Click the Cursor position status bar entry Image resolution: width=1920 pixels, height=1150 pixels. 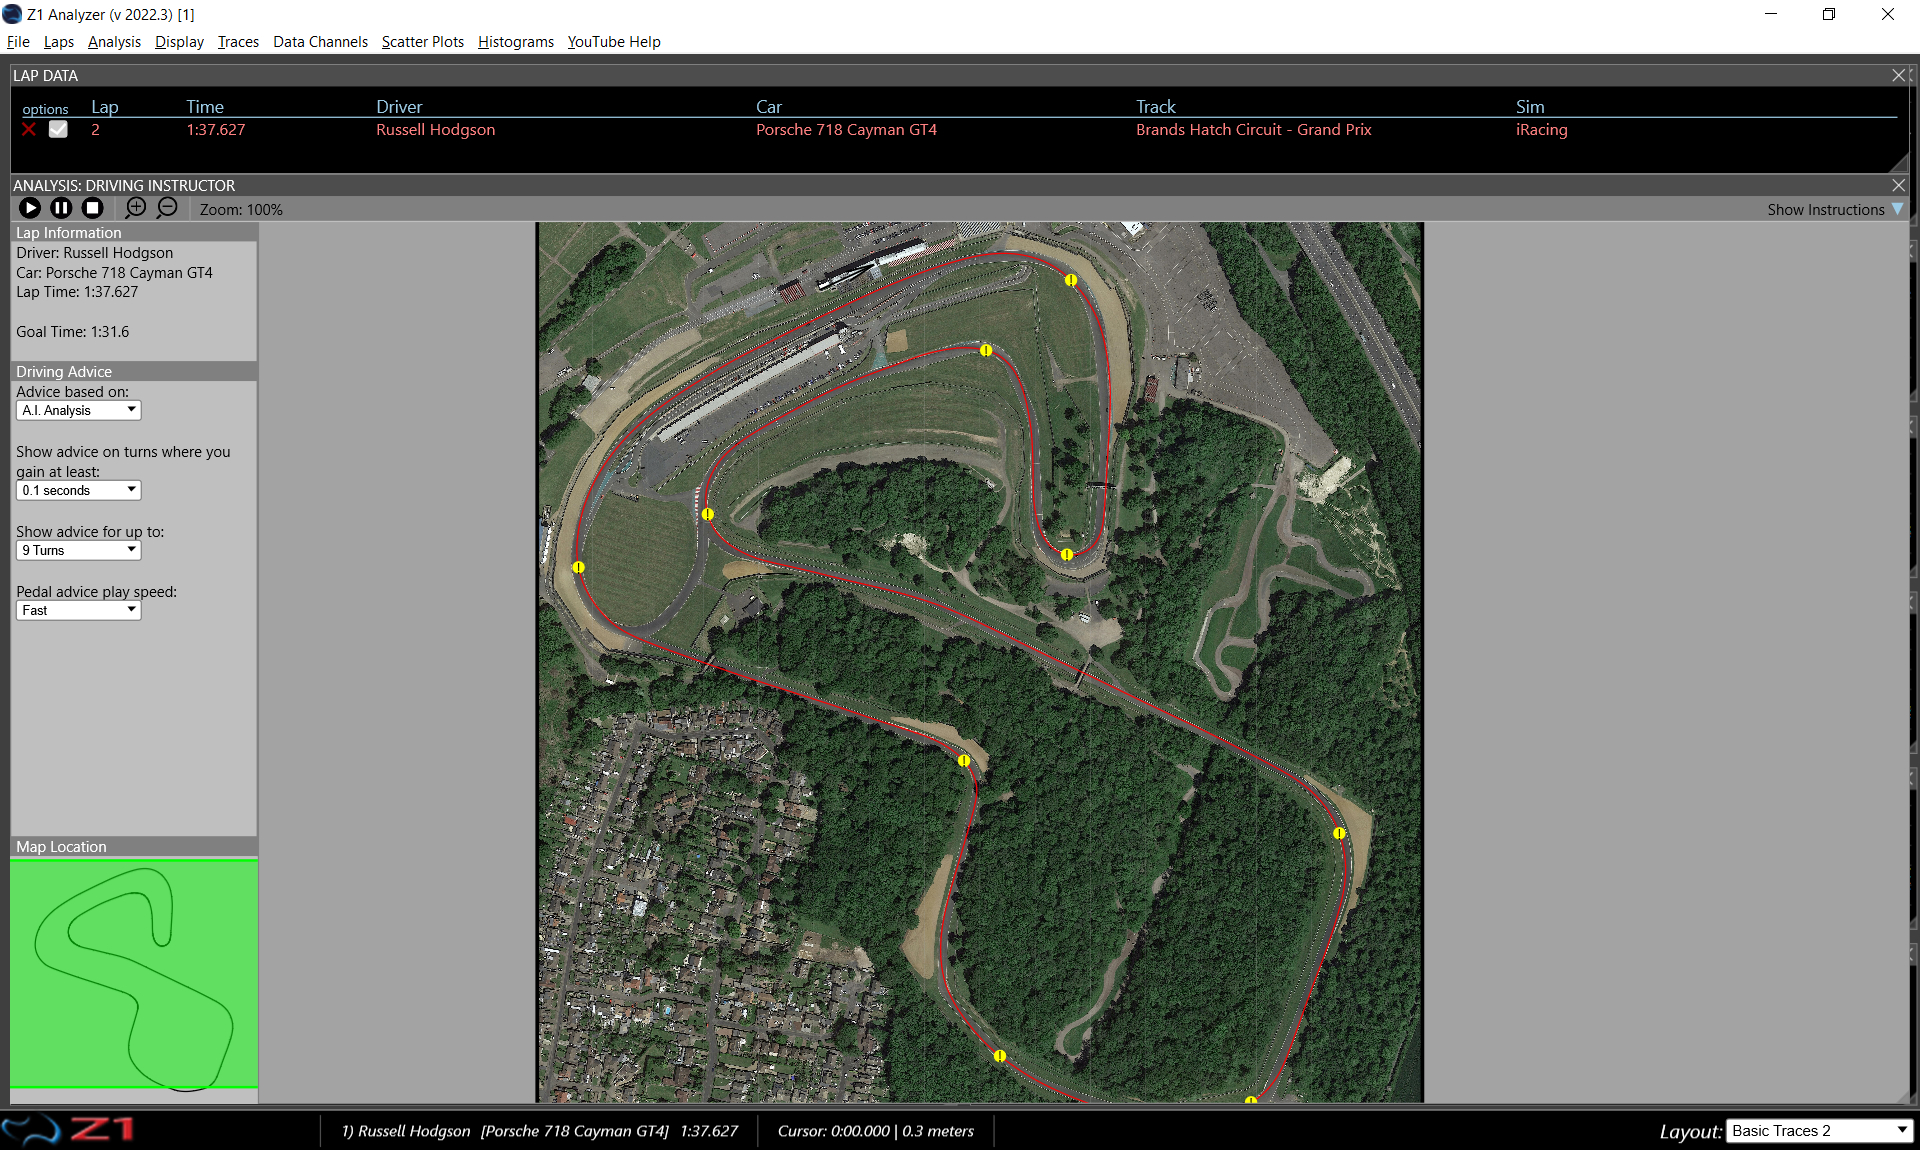(x=876, y=1131)
